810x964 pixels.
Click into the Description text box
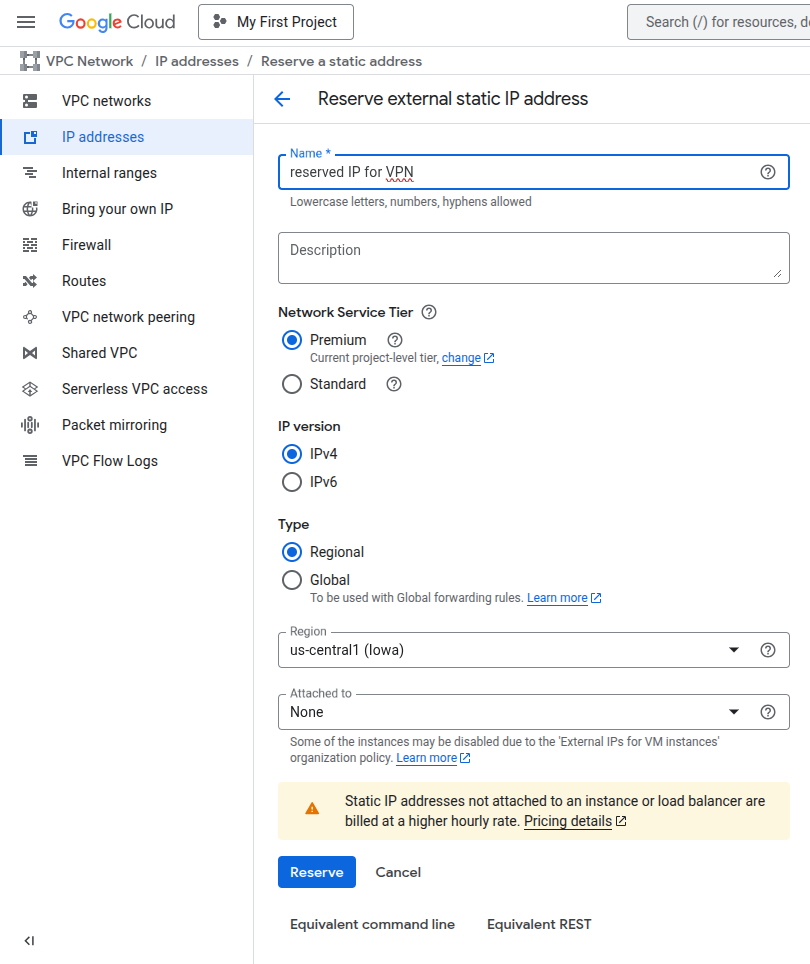pyautogui.click(x=533, y=258)
